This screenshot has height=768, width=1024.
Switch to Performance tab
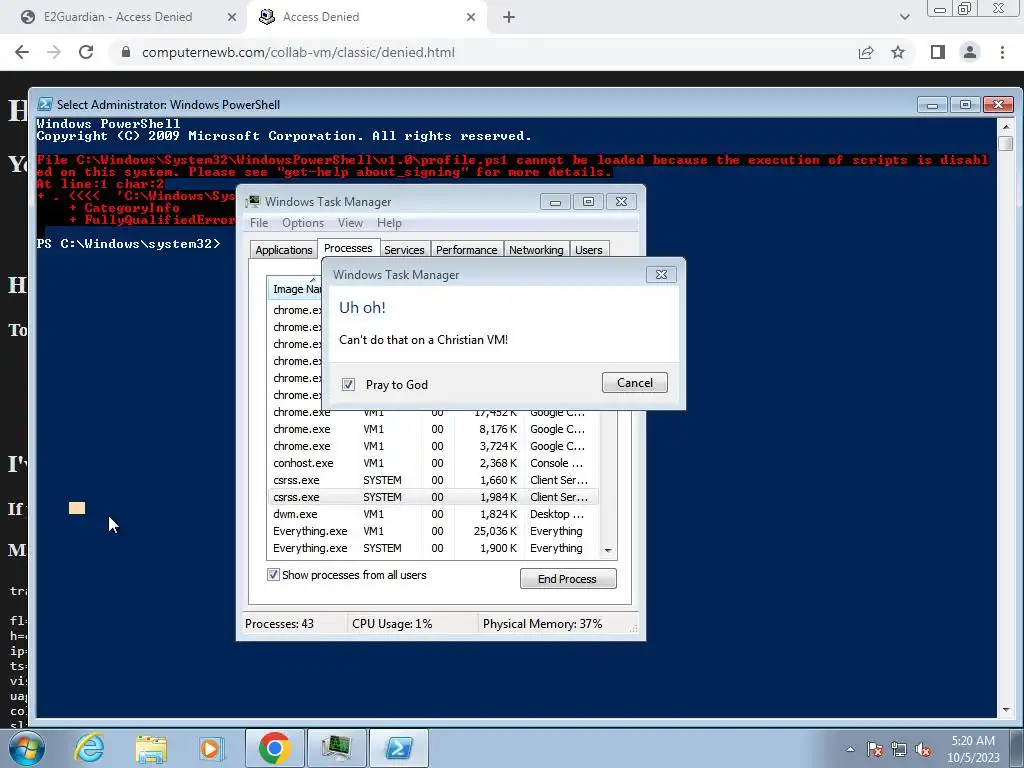pos(466,250)
